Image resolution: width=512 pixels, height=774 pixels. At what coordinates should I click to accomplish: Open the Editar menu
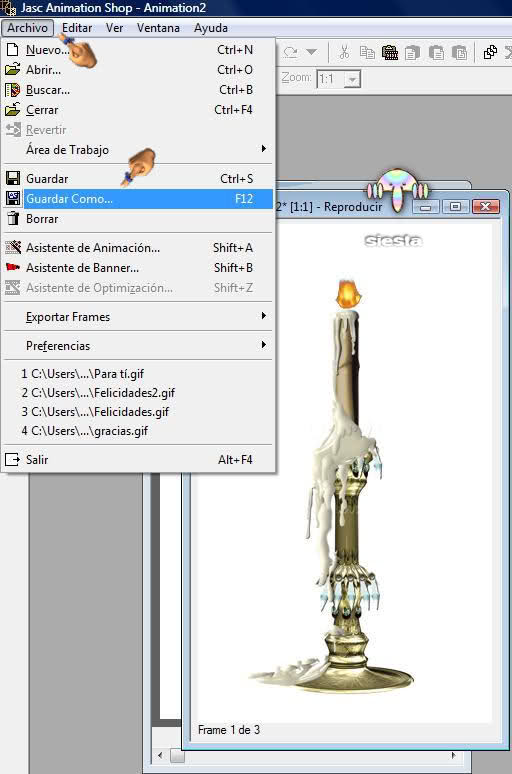click(77, 28)
